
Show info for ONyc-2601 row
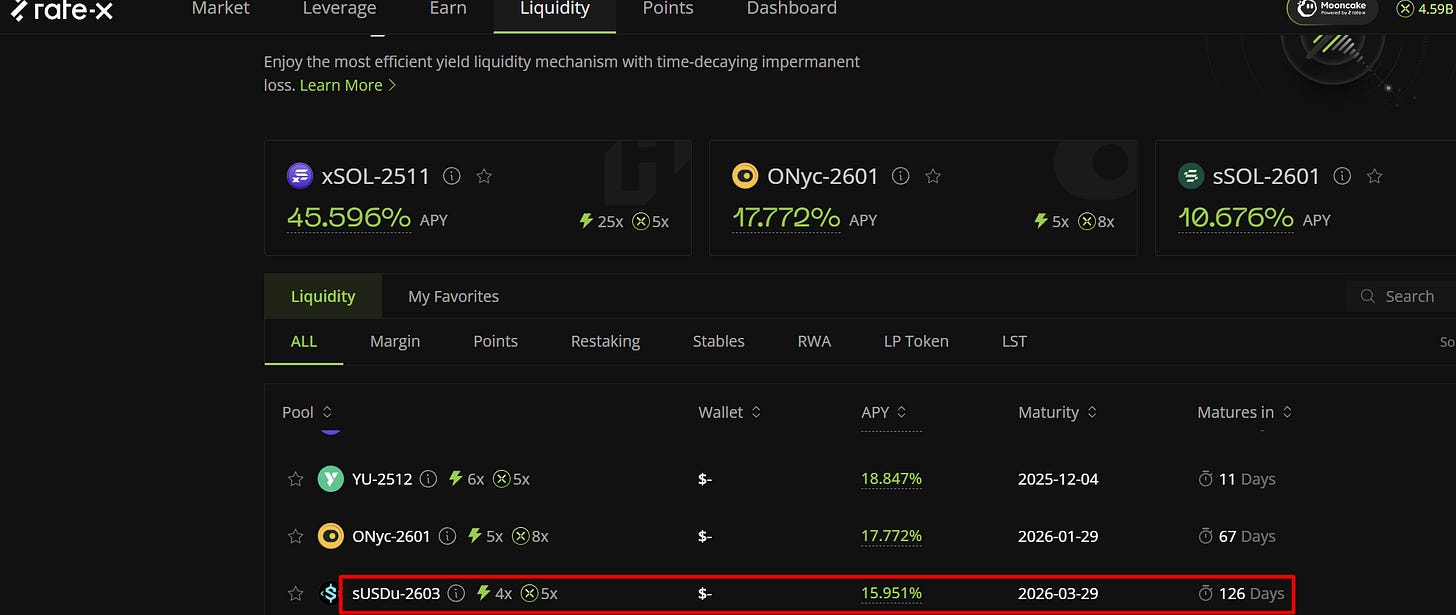(x=447, y=536)
